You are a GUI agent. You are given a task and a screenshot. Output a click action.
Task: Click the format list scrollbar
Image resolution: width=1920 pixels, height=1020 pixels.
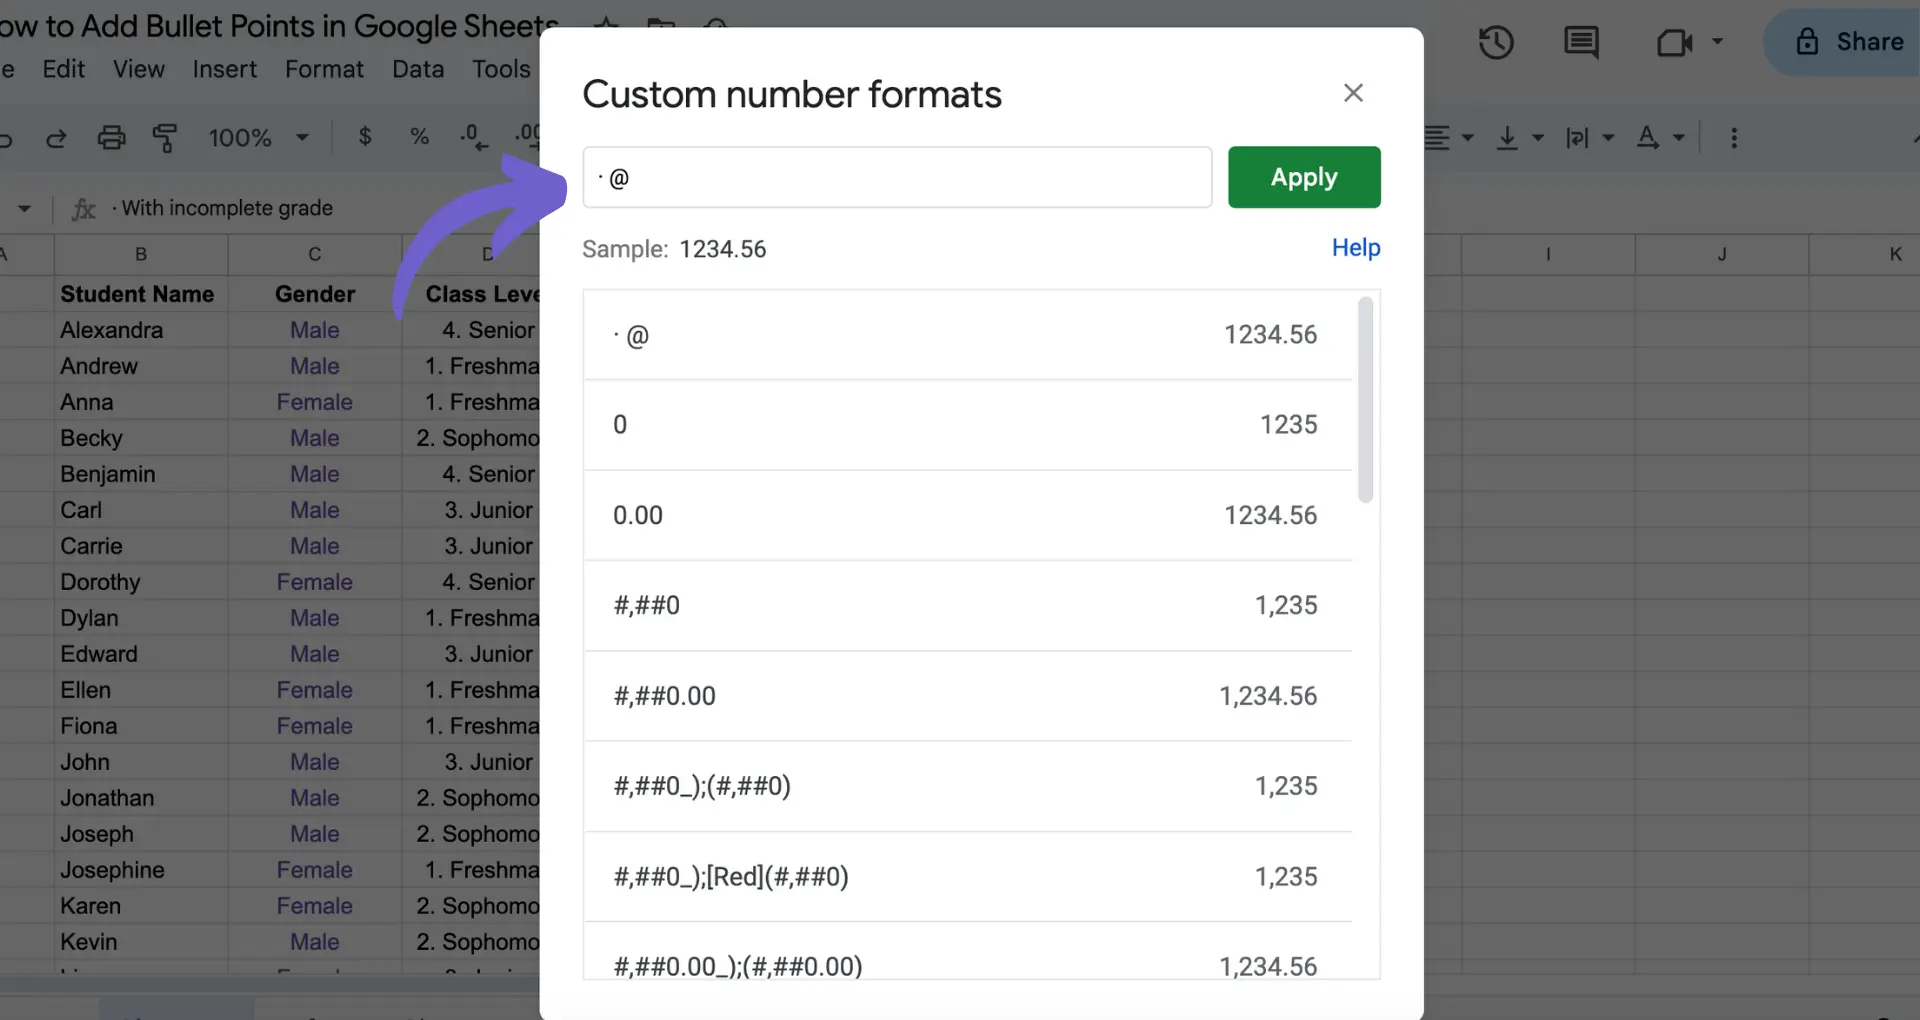(1365, 399)
